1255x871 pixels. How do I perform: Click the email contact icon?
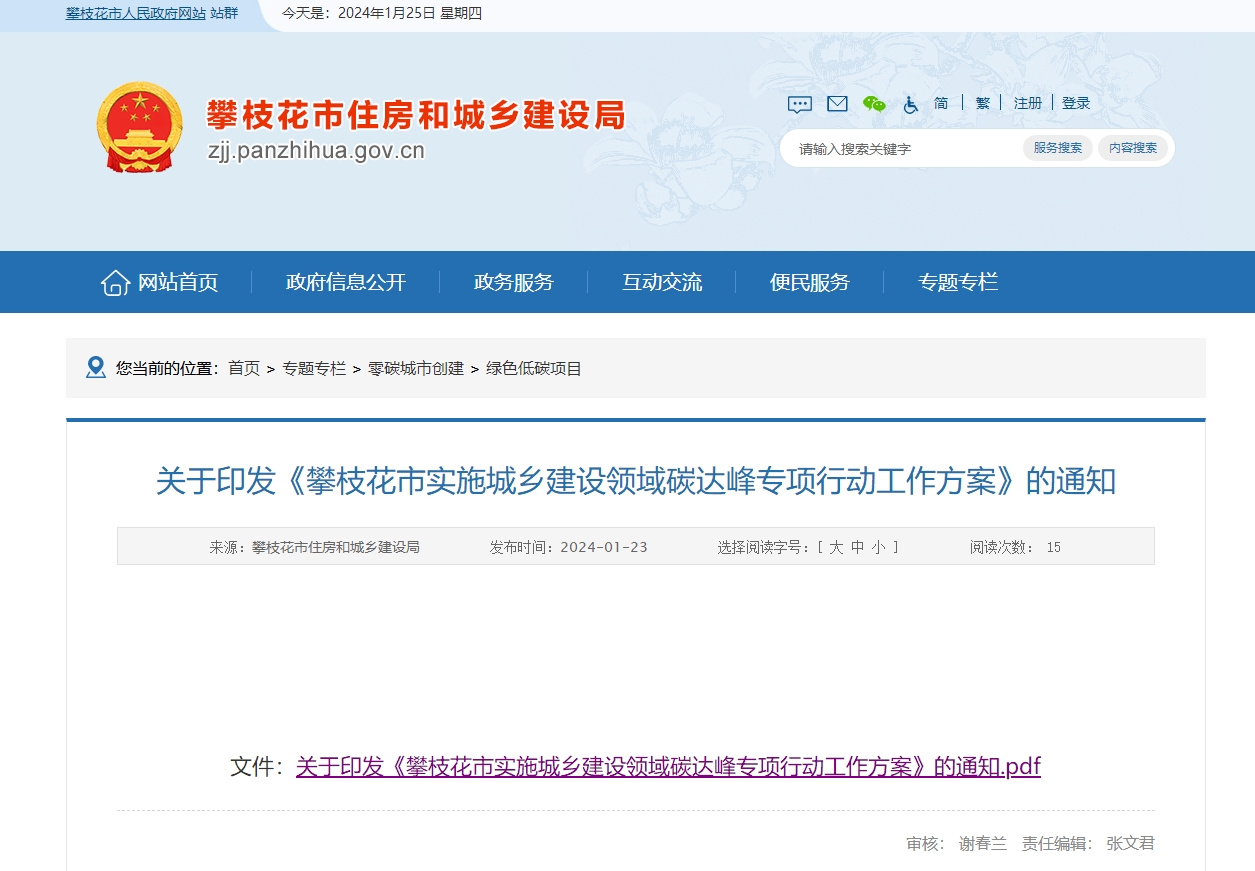pyautogui.click(x=836, y=103)
